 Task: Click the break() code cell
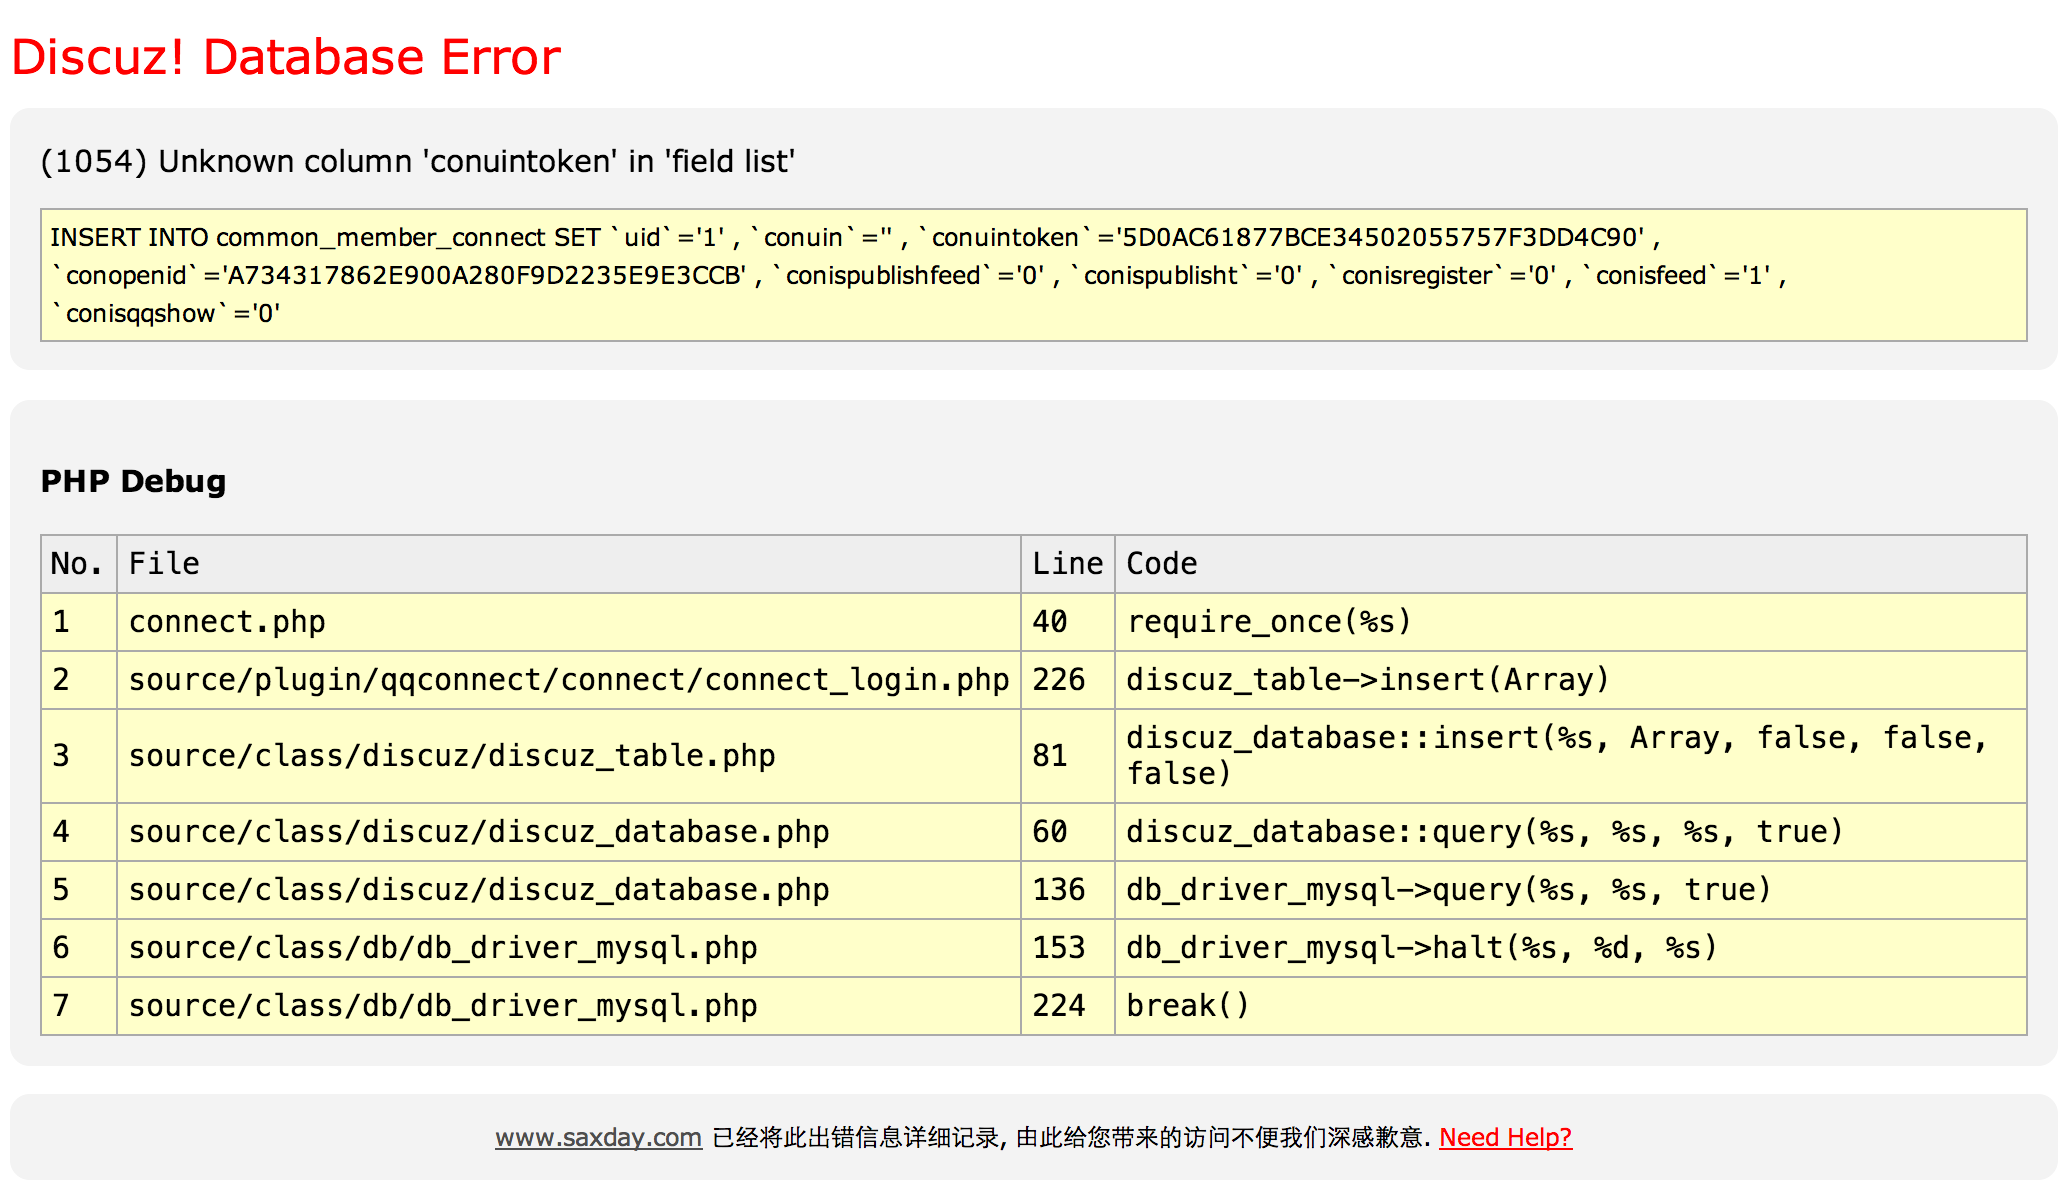(1188, 1006)
